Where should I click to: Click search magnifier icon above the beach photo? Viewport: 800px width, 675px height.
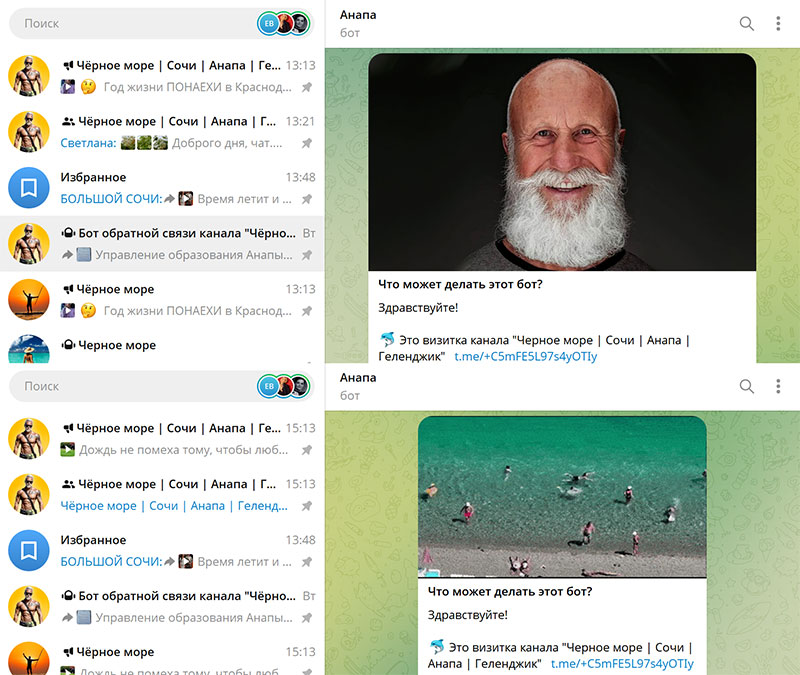click(x=747, y=386)
